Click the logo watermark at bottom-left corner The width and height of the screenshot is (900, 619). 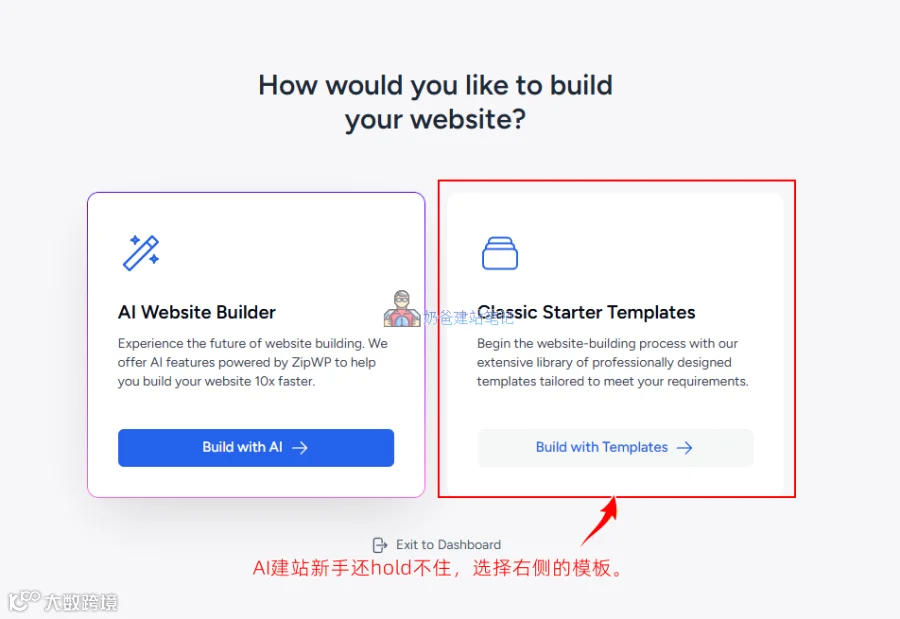63,601
